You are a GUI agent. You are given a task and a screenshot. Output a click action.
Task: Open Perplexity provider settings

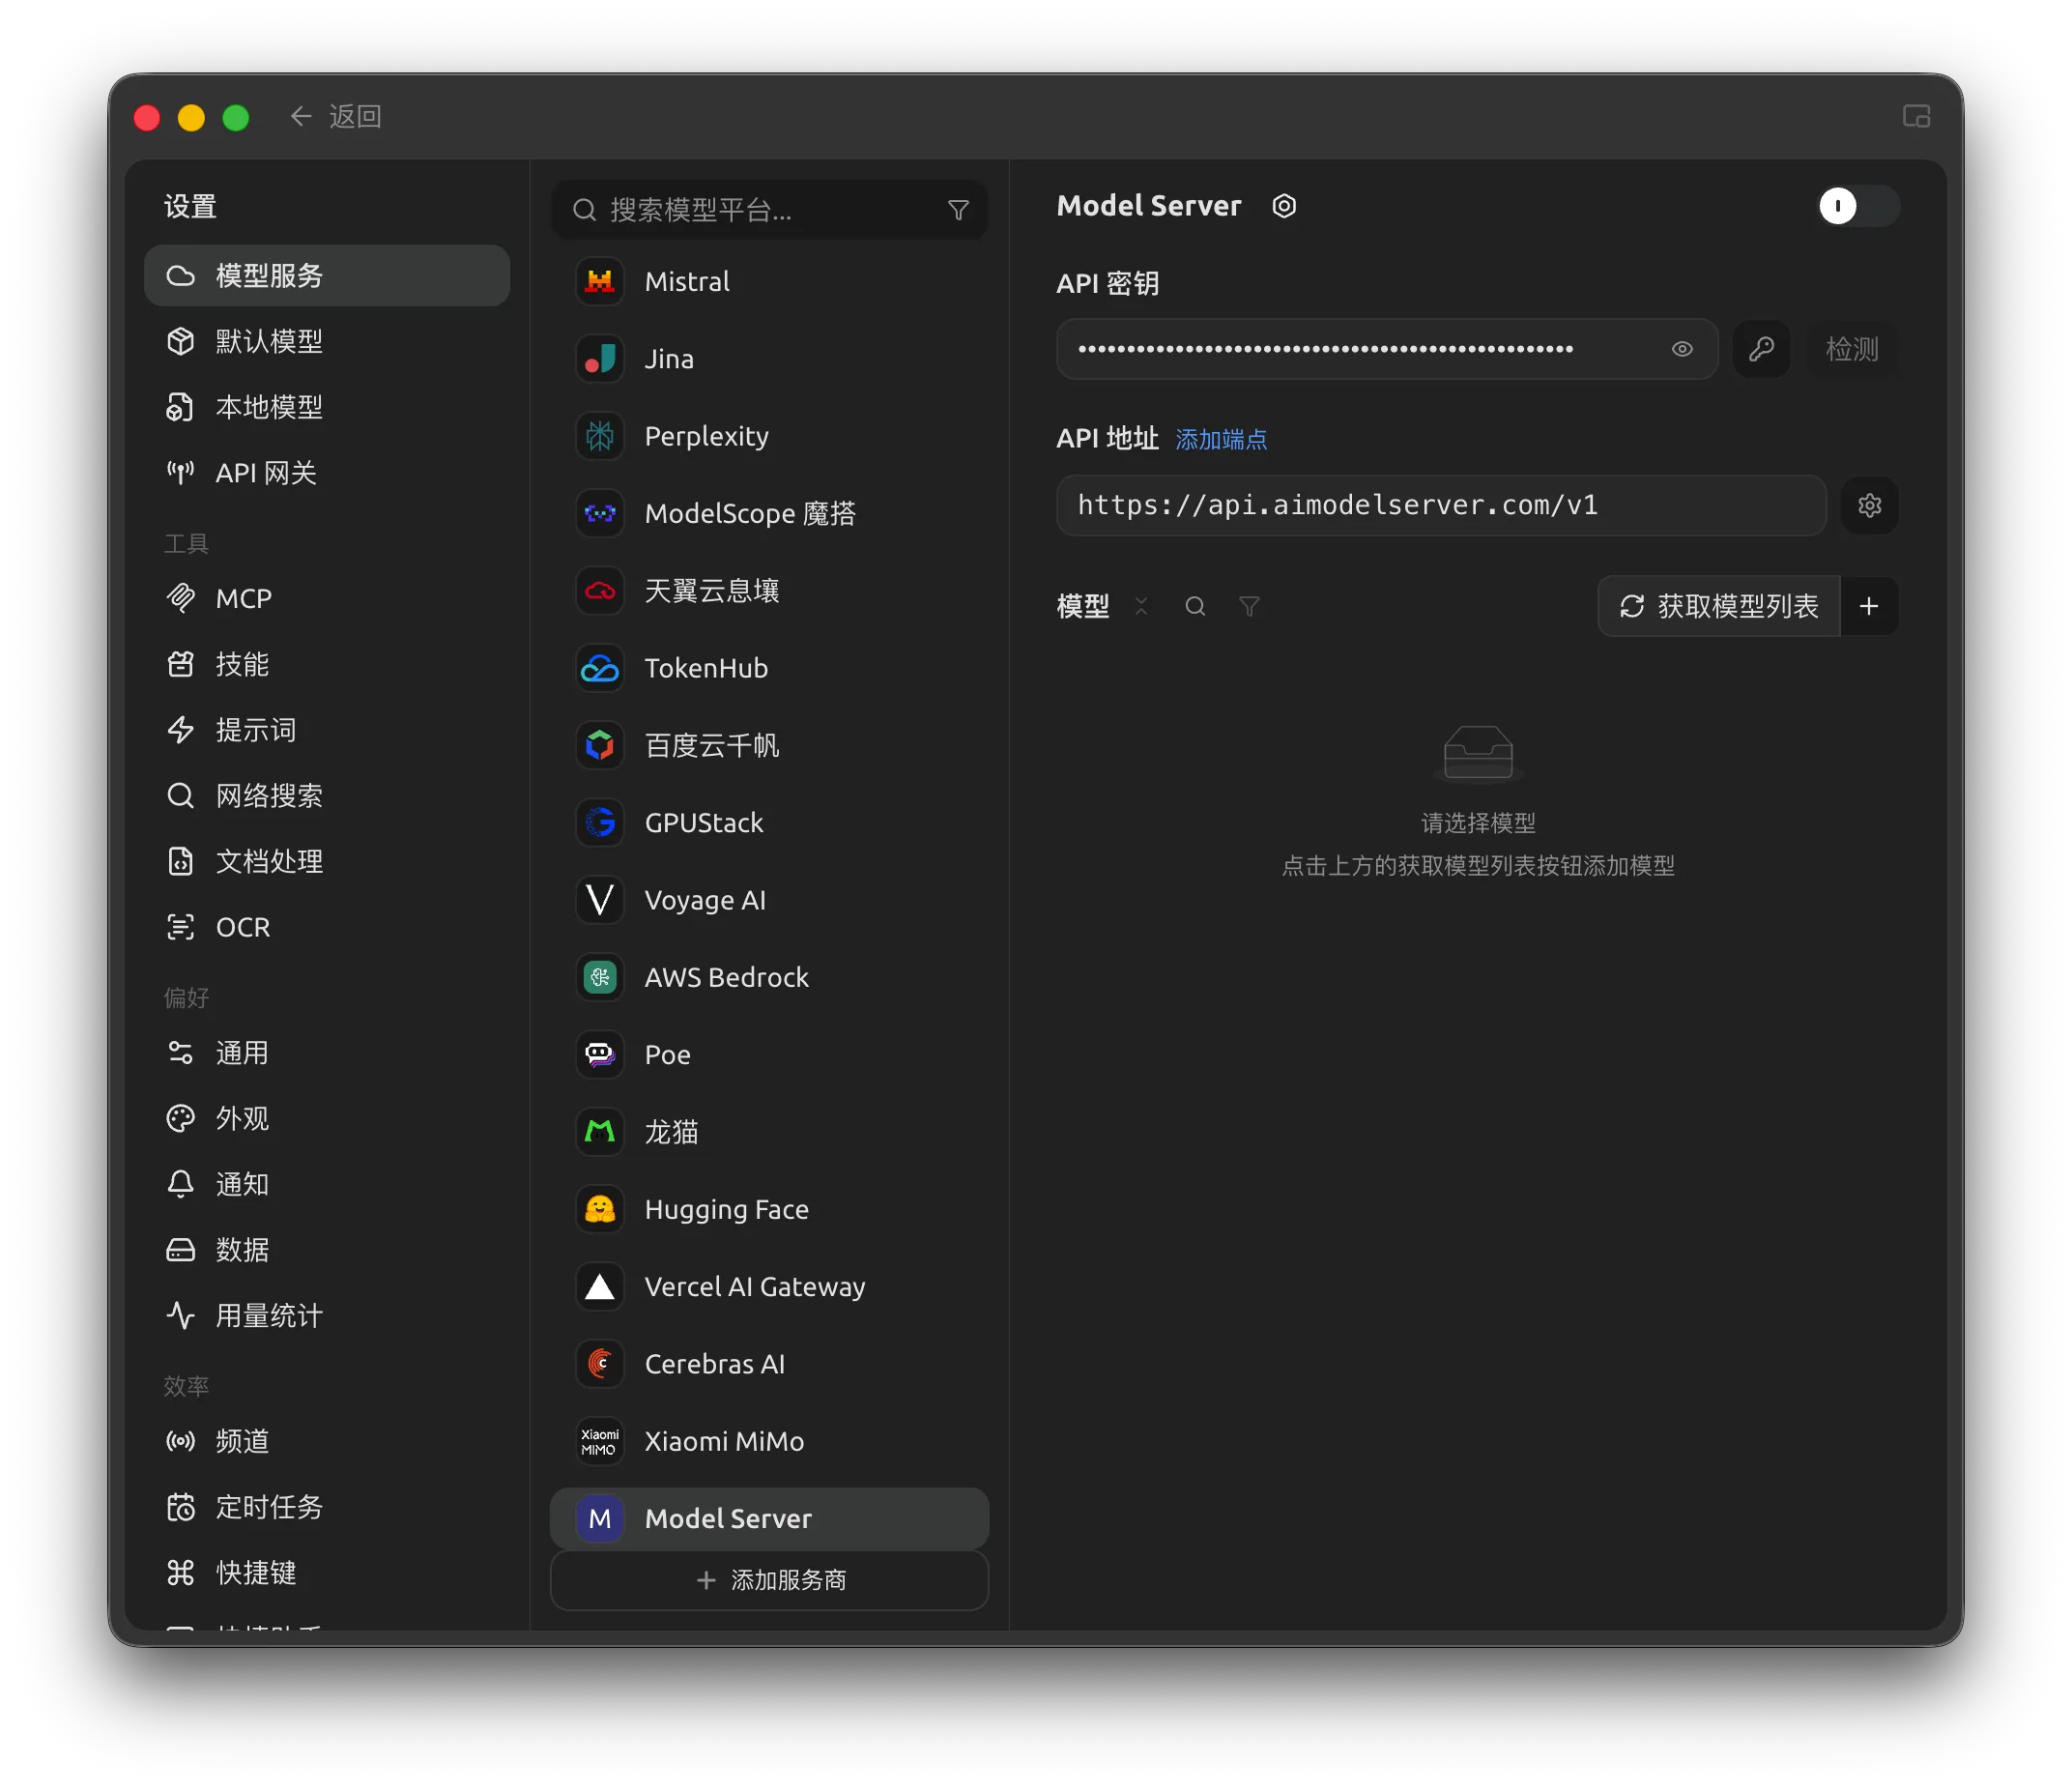click(769, 436)
